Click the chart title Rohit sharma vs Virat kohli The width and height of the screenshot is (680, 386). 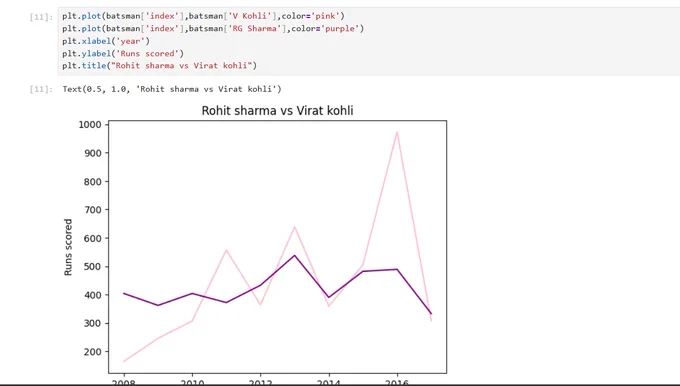coord(277,111)
